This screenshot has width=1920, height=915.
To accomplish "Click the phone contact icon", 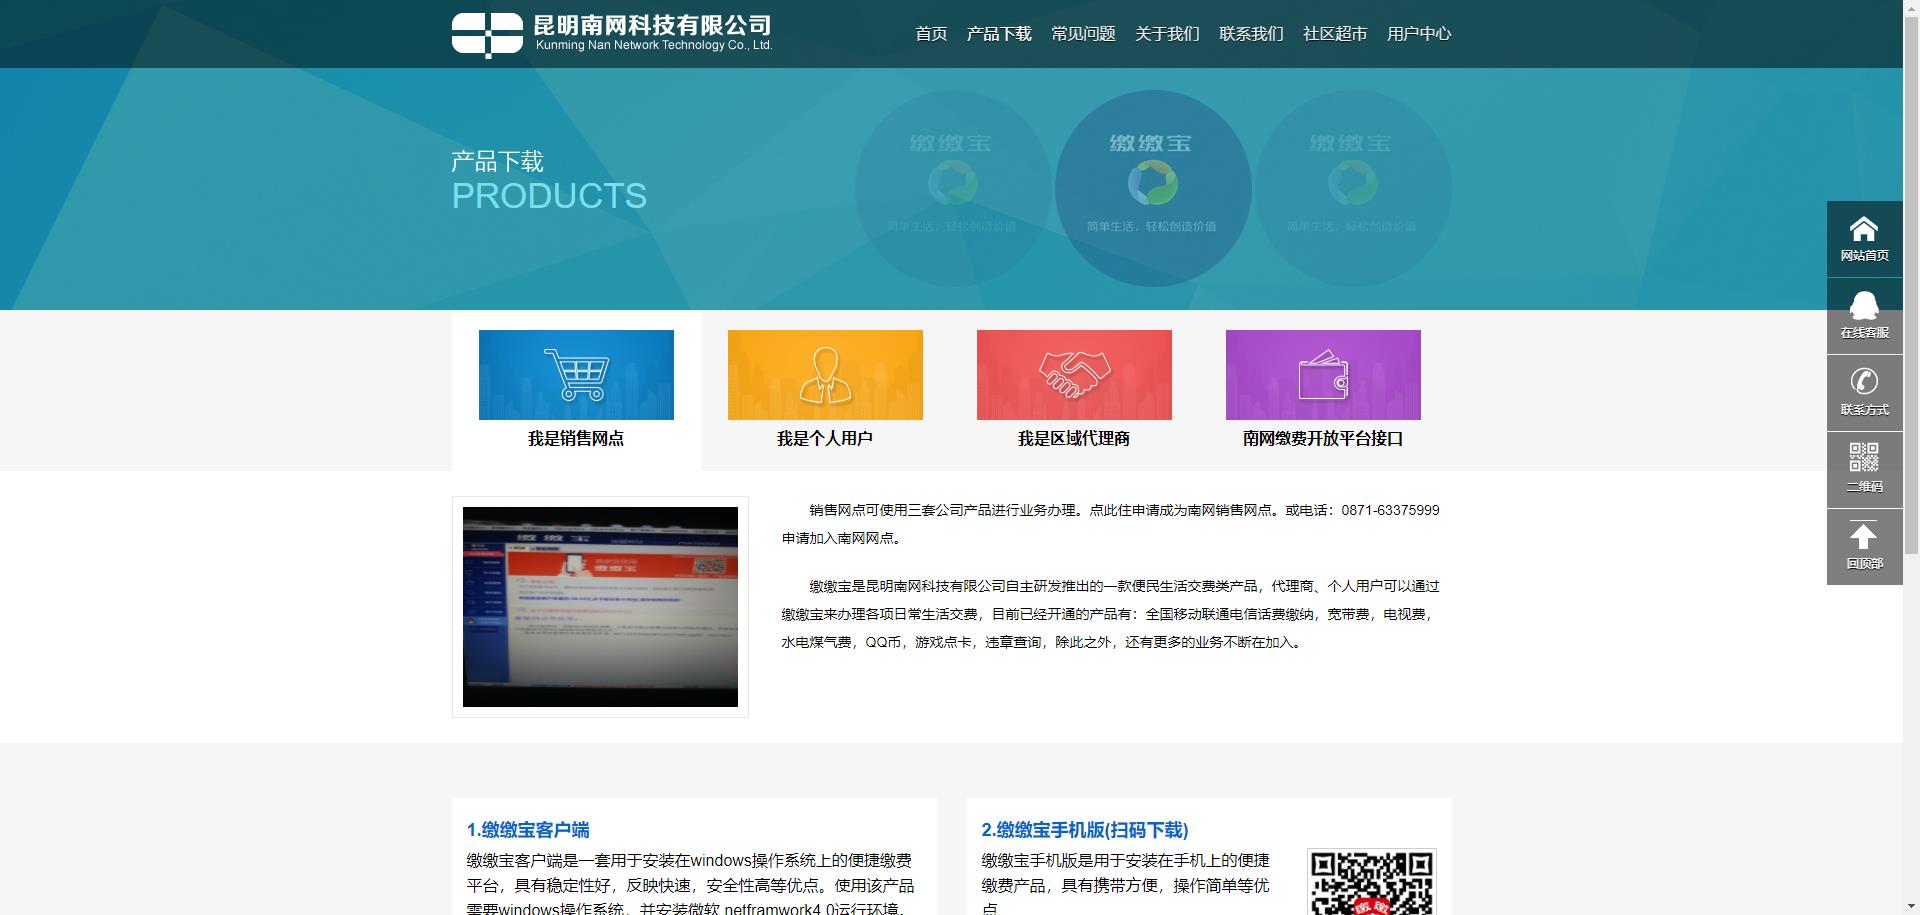I will click(1863, 382).
